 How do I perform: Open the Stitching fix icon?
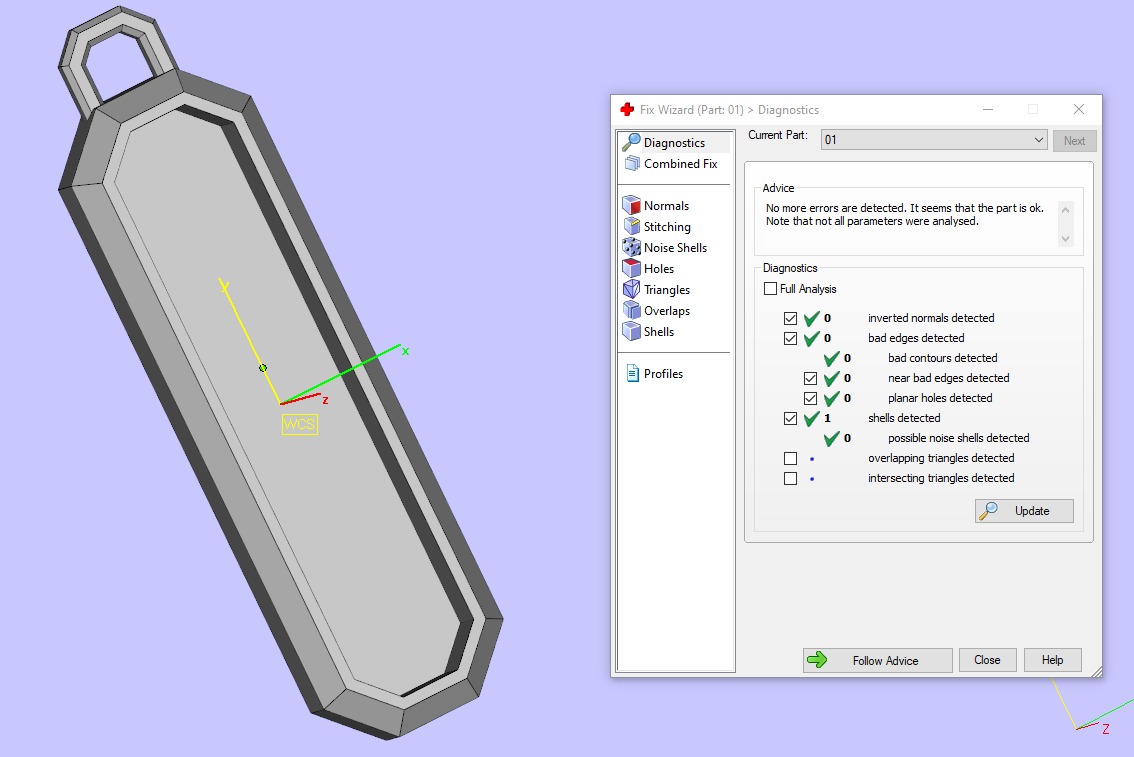click(631, 226)
